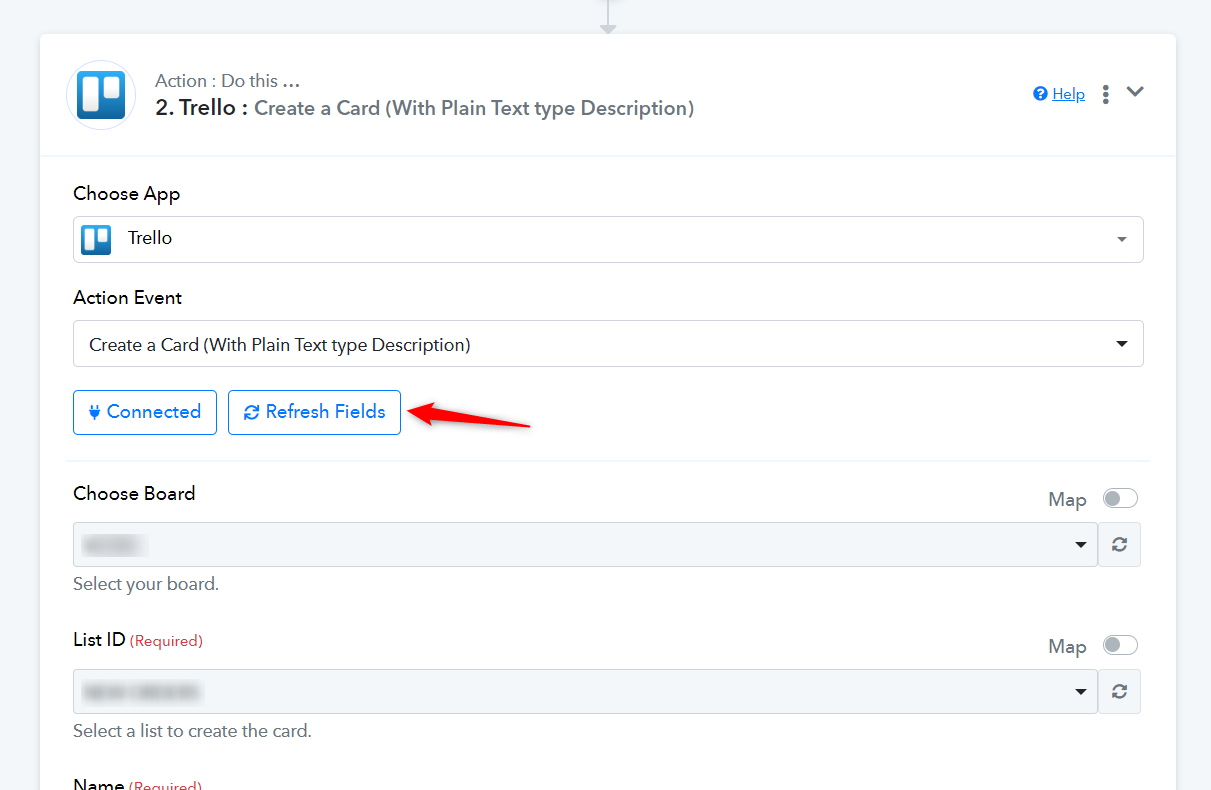Image resolution: width=1211 pixels, height=790 pixels.
Task: Open the Help link
Action: [1068, 94]
